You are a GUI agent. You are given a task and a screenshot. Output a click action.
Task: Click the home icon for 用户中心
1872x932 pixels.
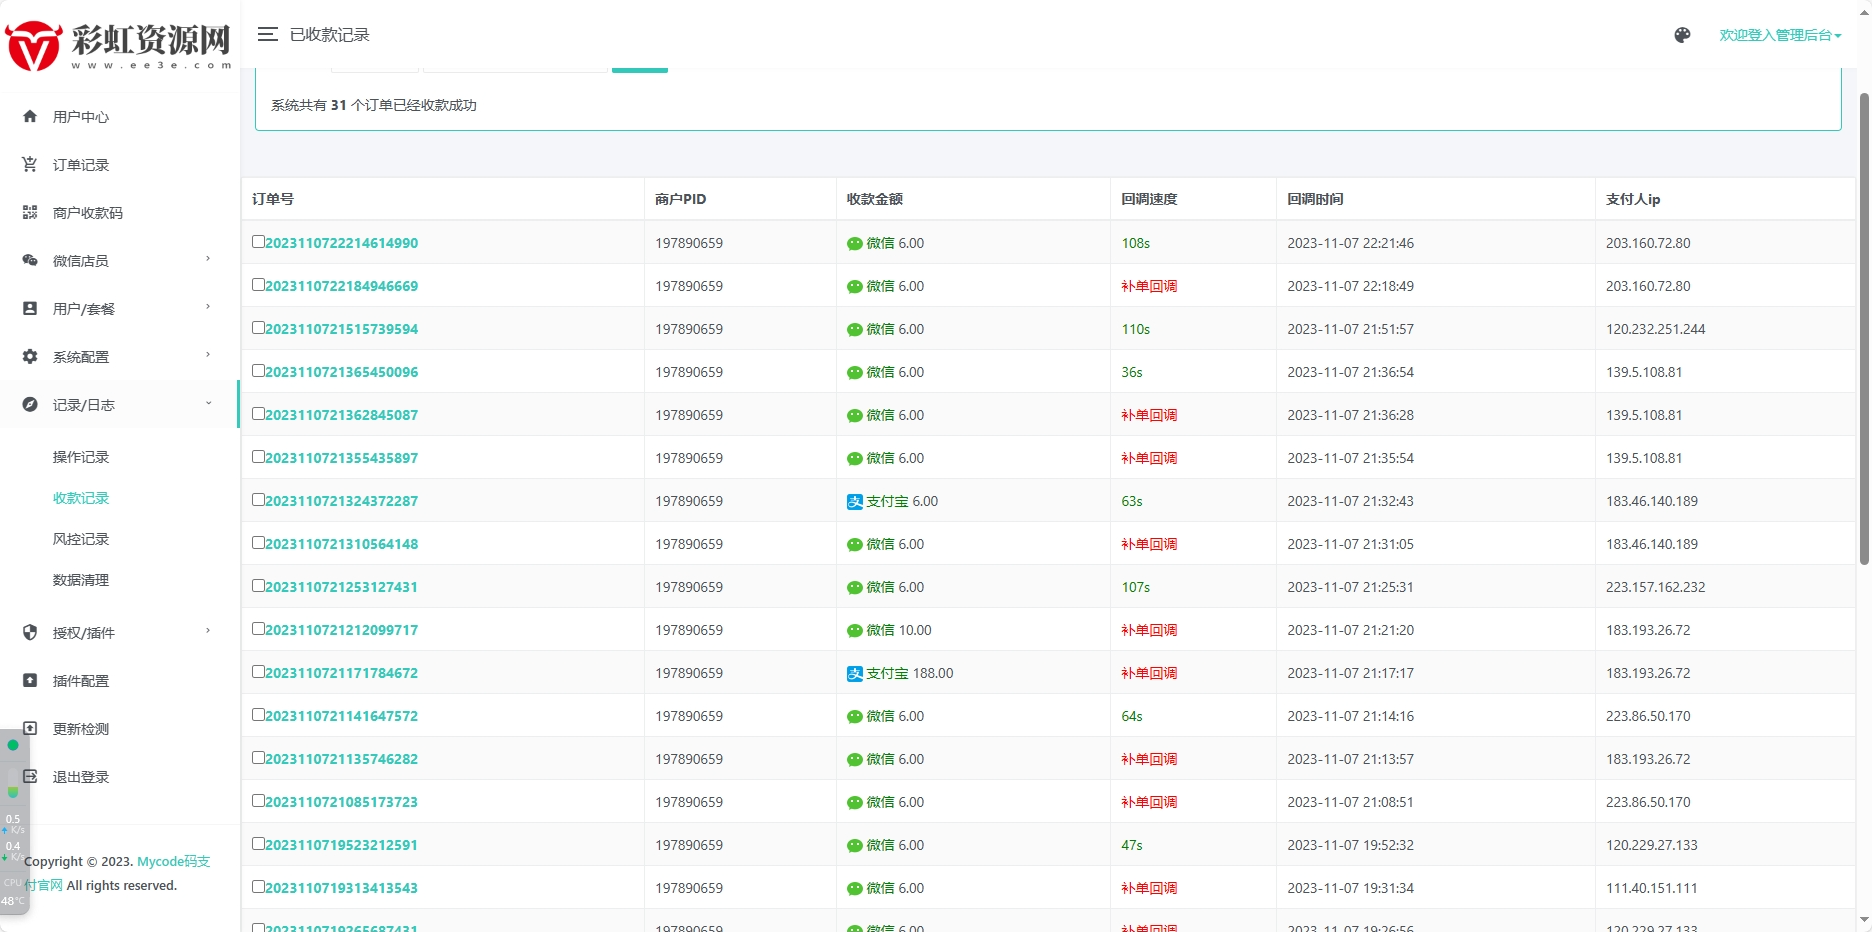coord(30,117)
